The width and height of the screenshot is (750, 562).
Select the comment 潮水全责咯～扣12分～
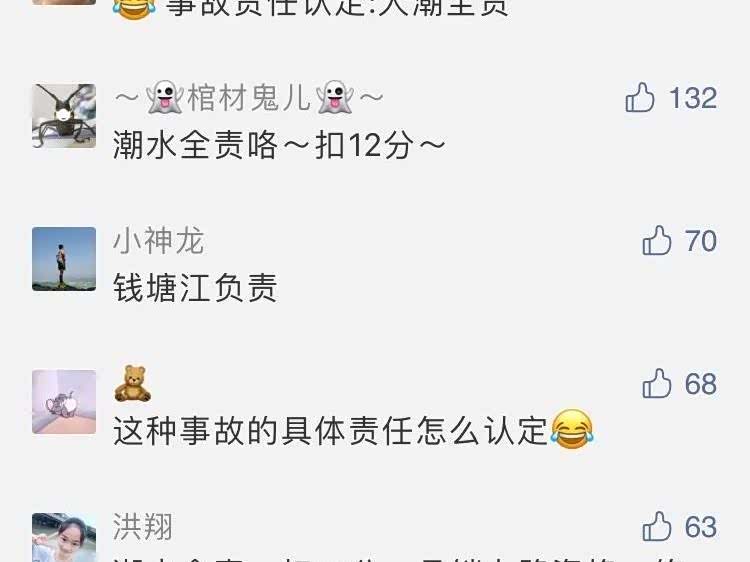click(279, 144)
